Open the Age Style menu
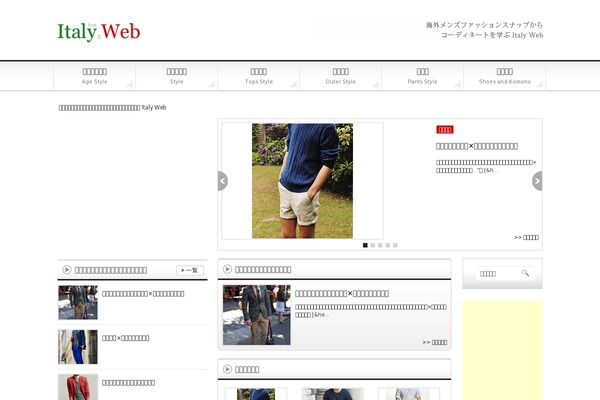Image resolution: width=600 pixels, height=400 pixels. tap(94, 76)
